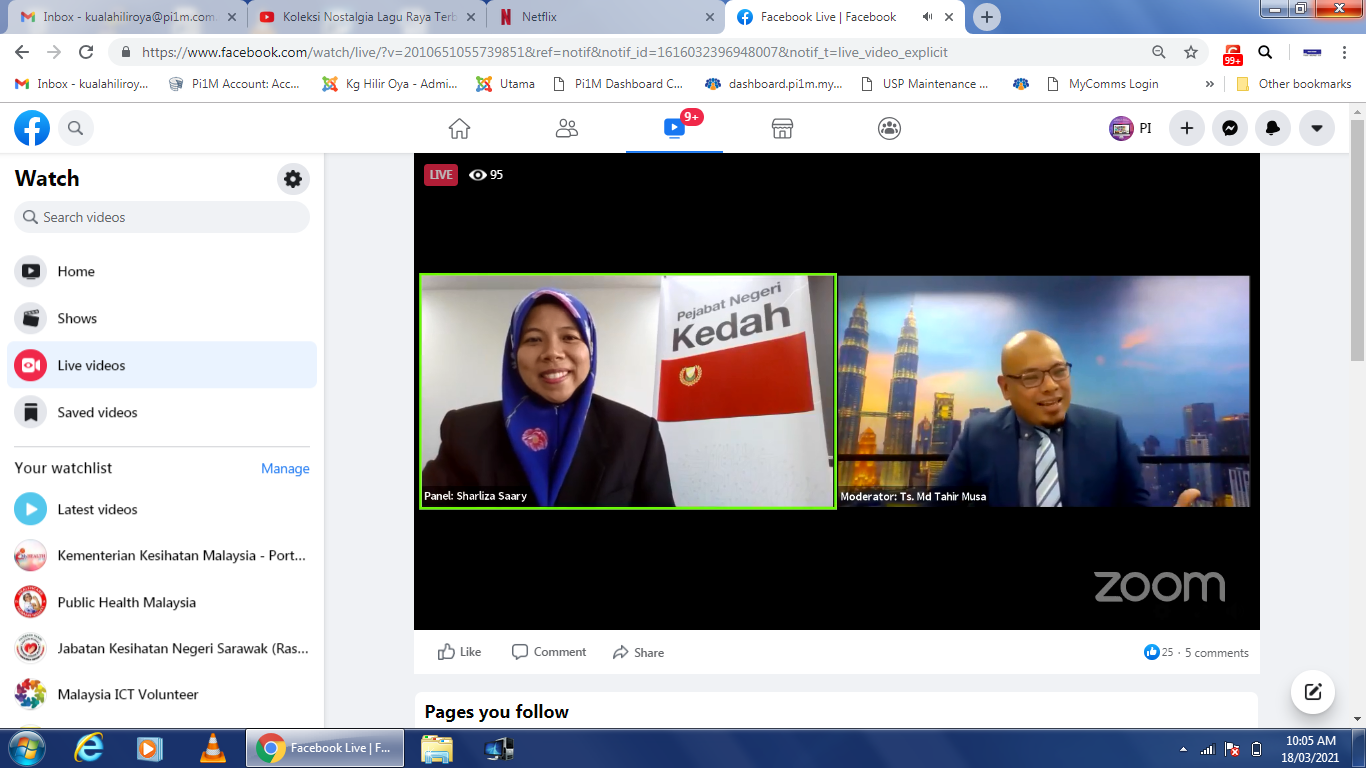Open the Messenger icon
The width and height of the screenshot is (1366, 768).
(x=1231, y=128)
